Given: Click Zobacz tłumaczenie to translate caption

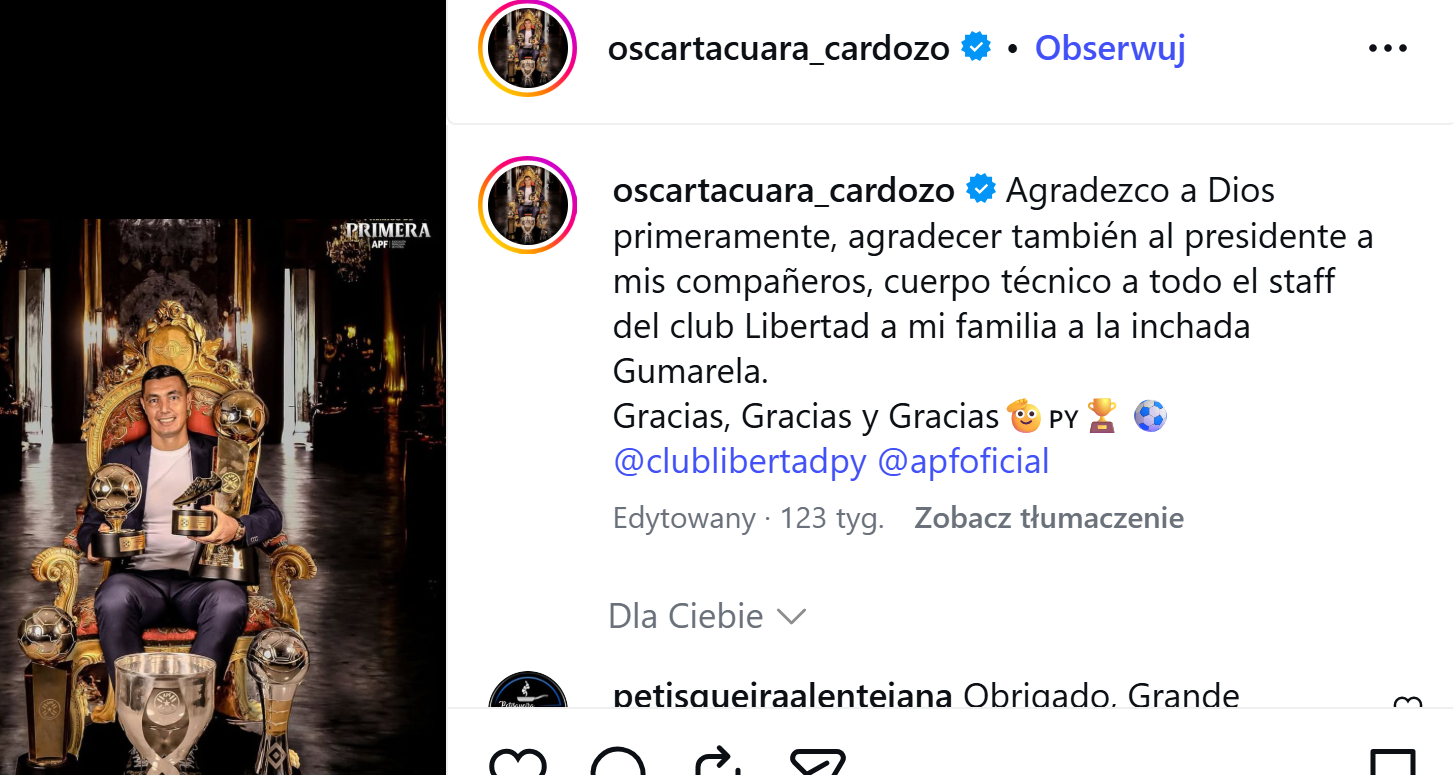Looking at the screenshot, I should (1049, 518).
